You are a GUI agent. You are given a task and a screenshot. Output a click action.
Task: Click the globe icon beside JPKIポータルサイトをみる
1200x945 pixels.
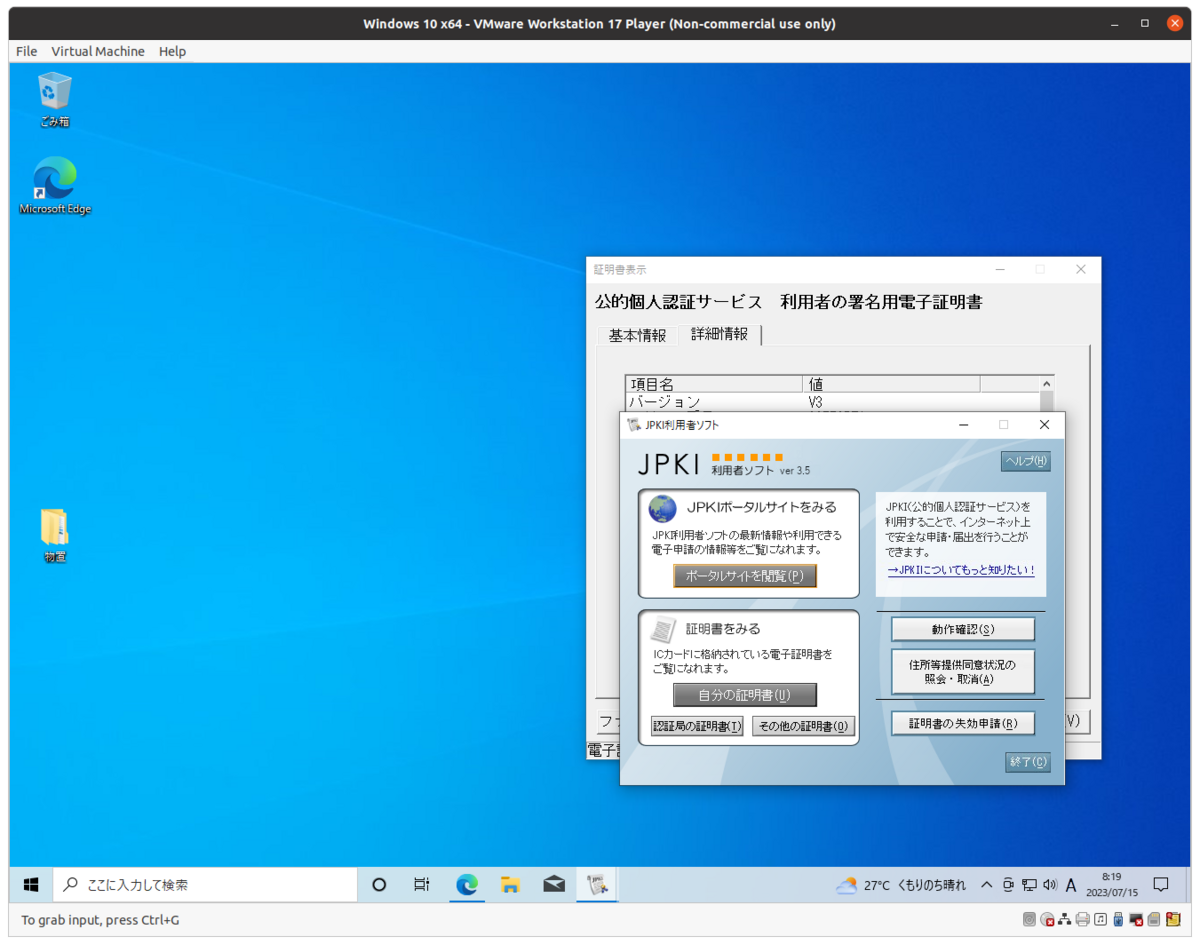point(662,509)
